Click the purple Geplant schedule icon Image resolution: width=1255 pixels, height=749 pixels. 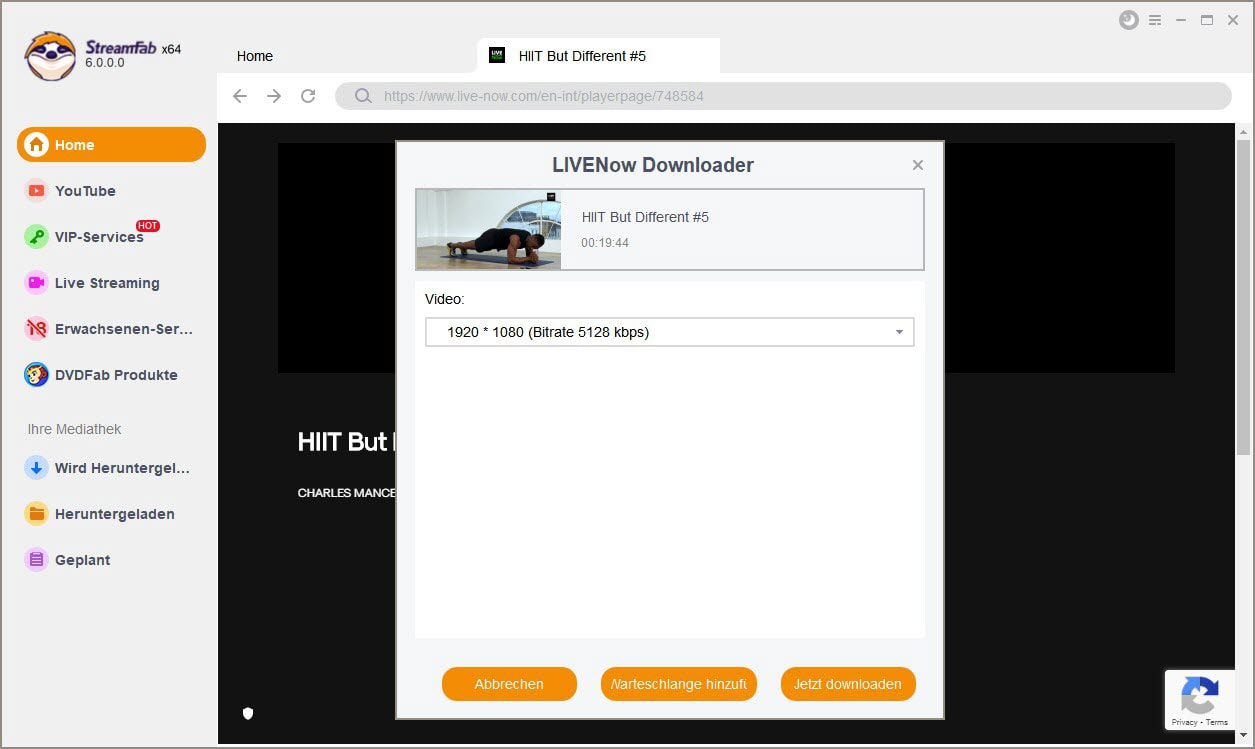pos(37,560)
